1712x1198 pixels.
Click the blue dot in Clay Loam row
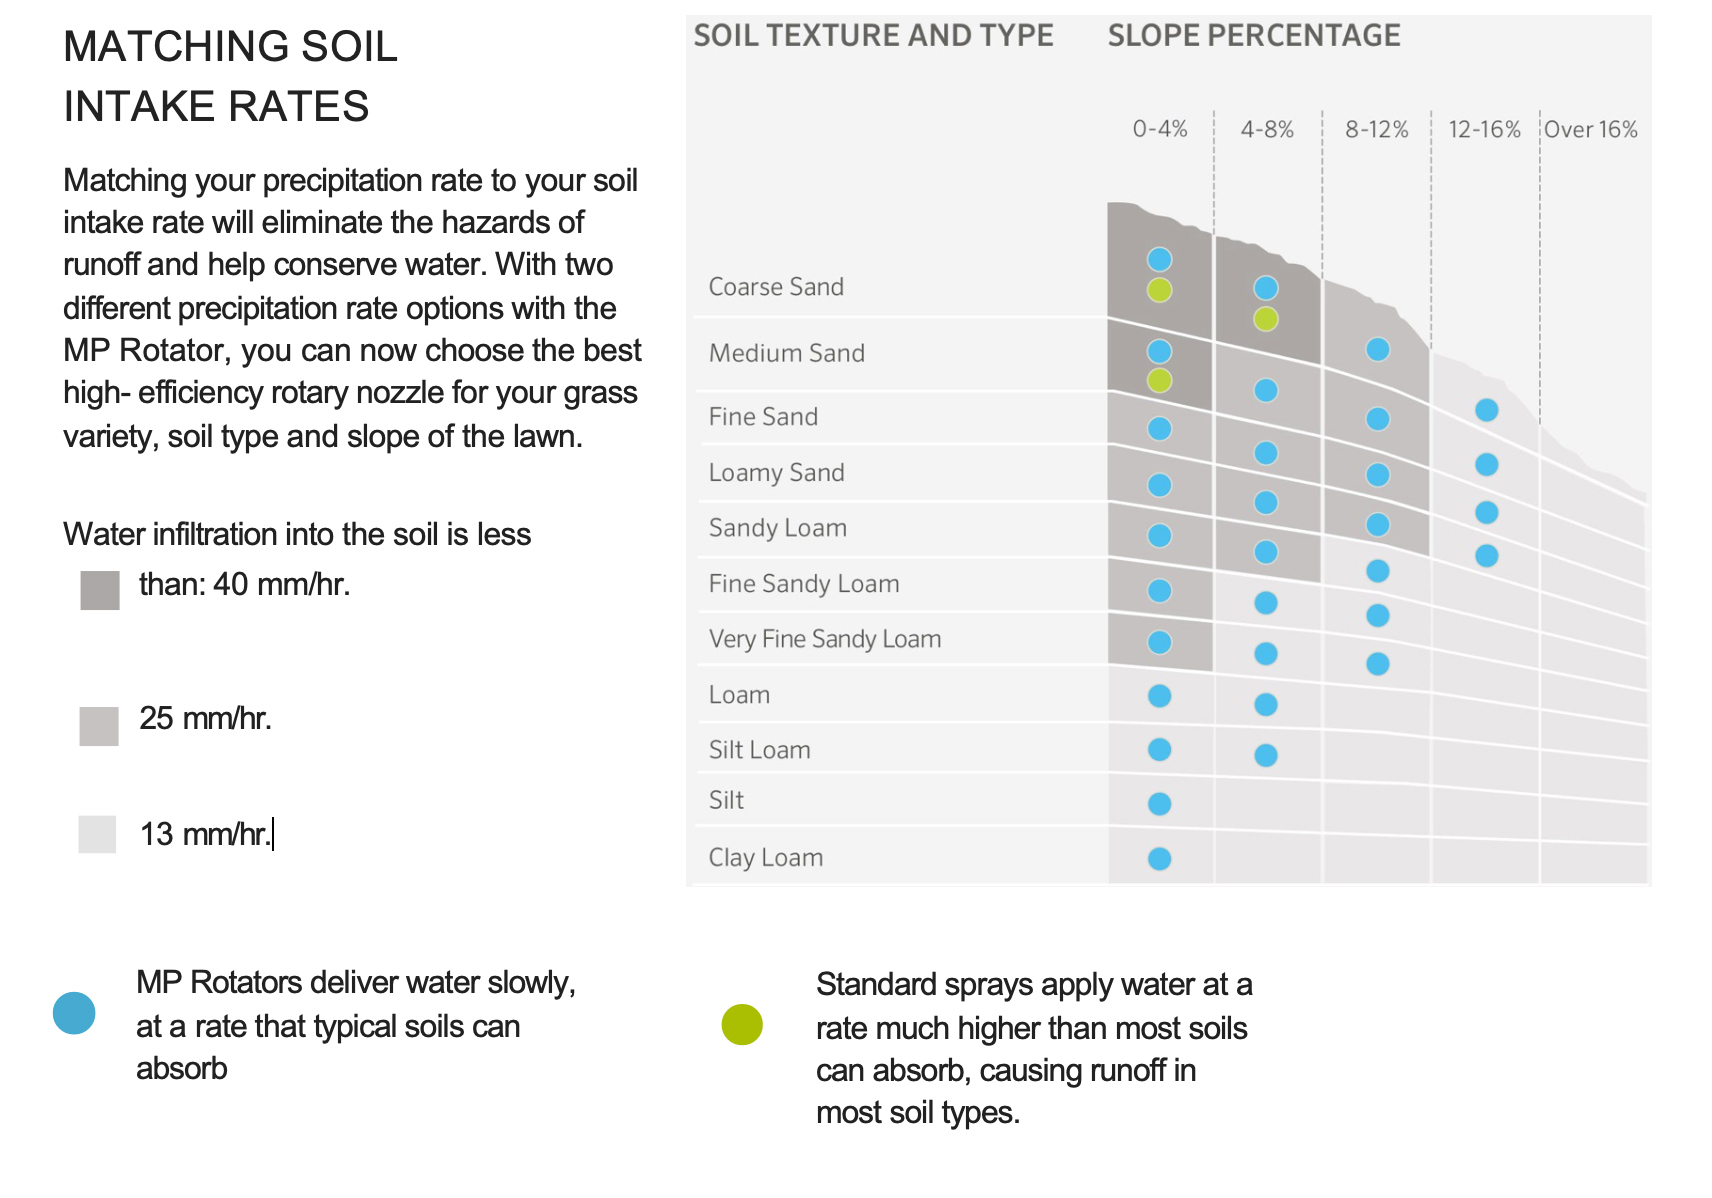click(x=1159, y=859)
